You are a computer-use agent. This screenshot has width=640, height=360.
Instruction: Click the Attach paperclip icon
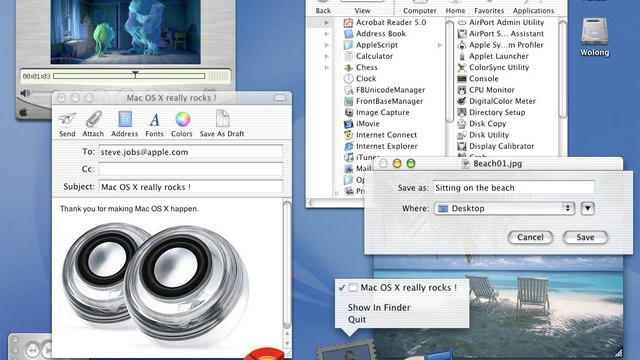(x=93, y=120)
